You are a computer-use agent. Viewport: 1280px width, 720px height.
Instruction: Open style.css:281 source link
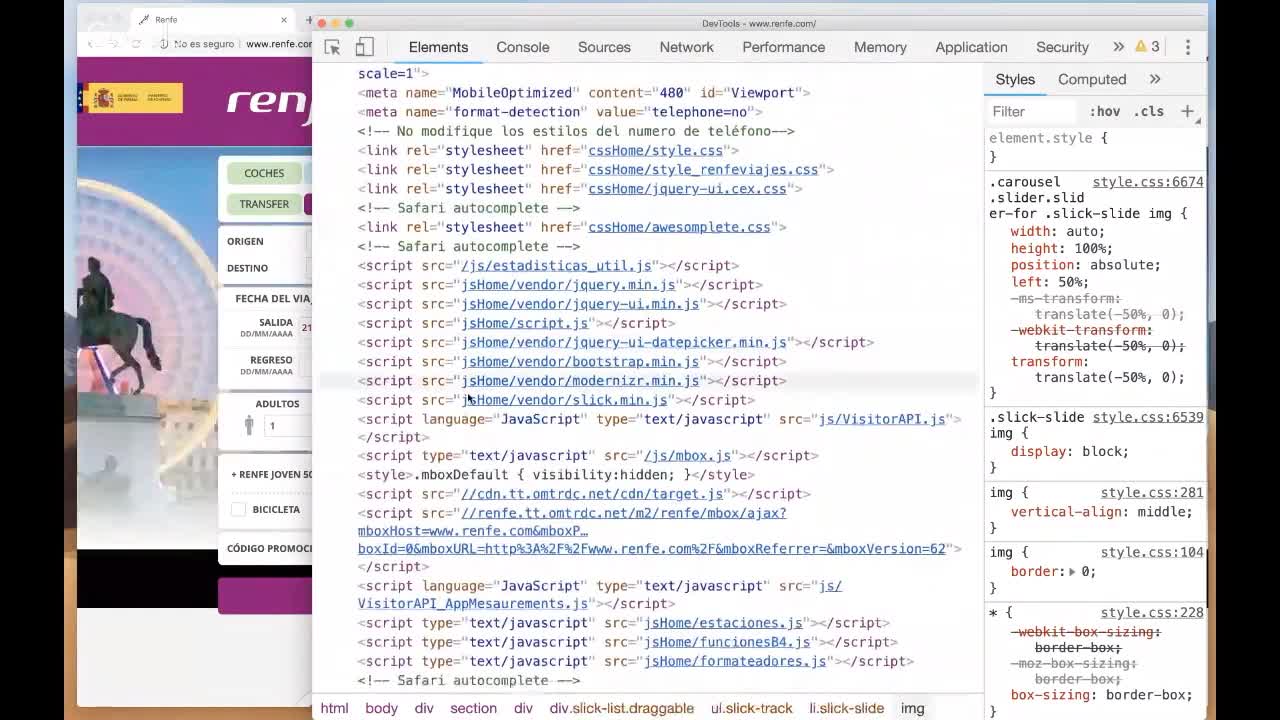[x=1152, y=492]
